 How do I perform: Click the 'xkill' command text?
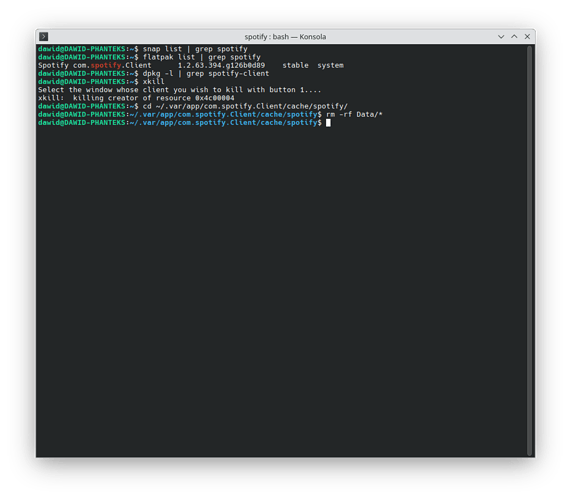[153, 81]
